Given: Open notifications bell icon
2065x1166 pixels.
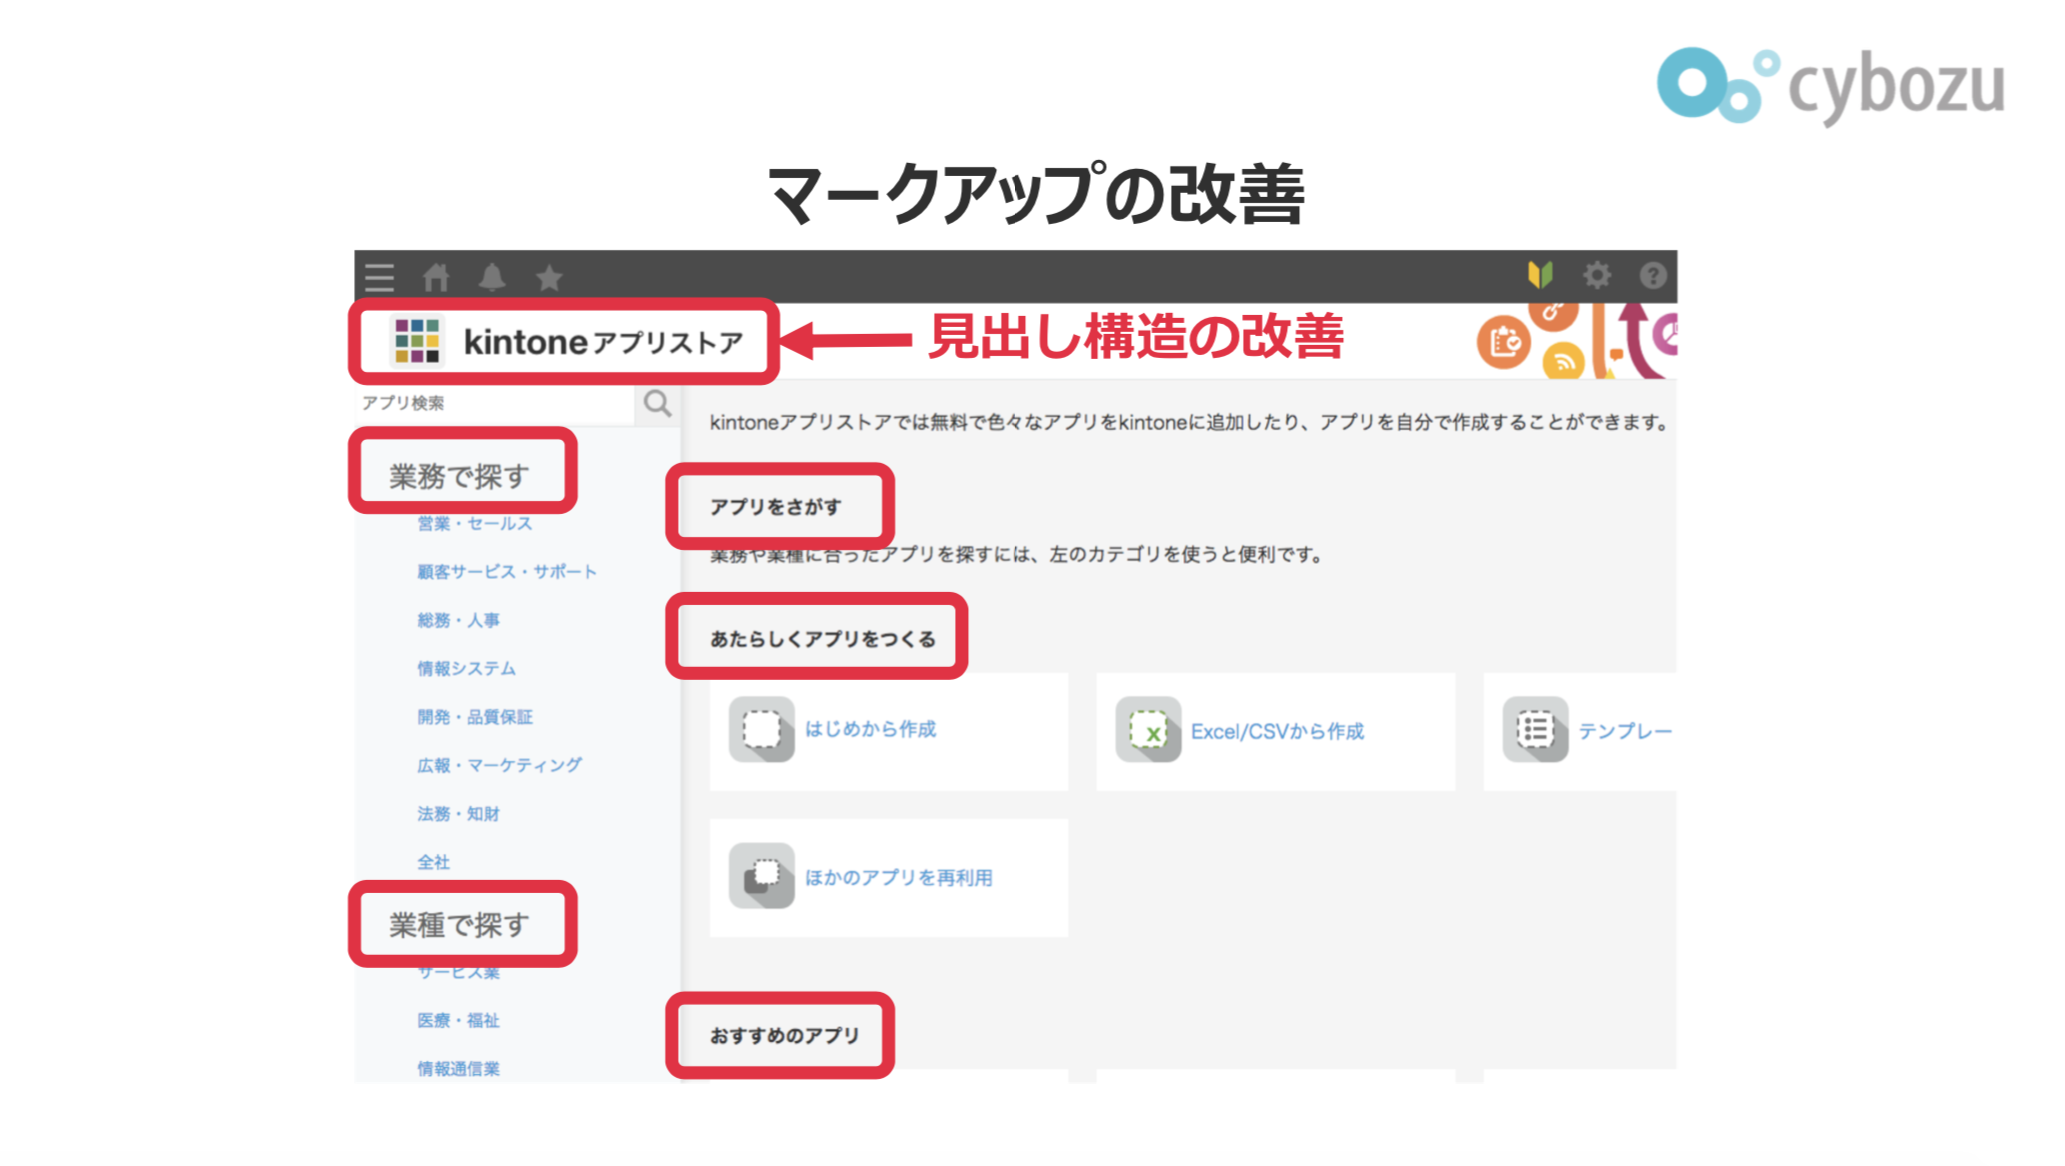Looking at the screenshot, I should coord(492,277).
